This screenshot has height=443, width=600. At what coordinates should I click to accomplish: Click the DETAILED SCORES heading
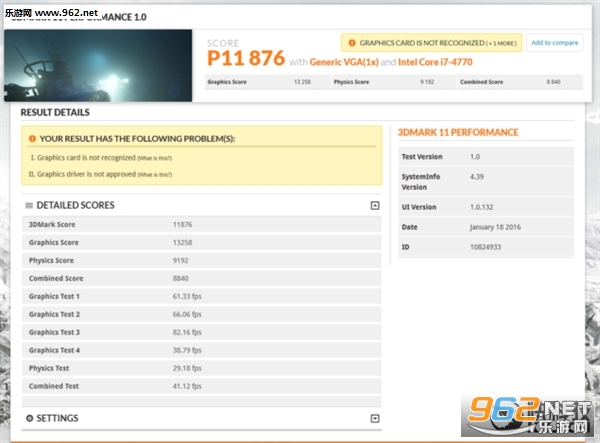75,205
